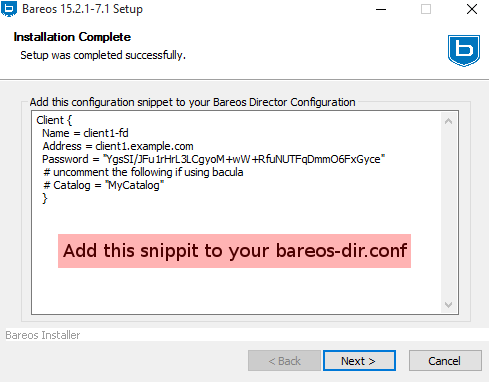Click the pink bareos-dir.conf annotation banner

coord(234,251)
